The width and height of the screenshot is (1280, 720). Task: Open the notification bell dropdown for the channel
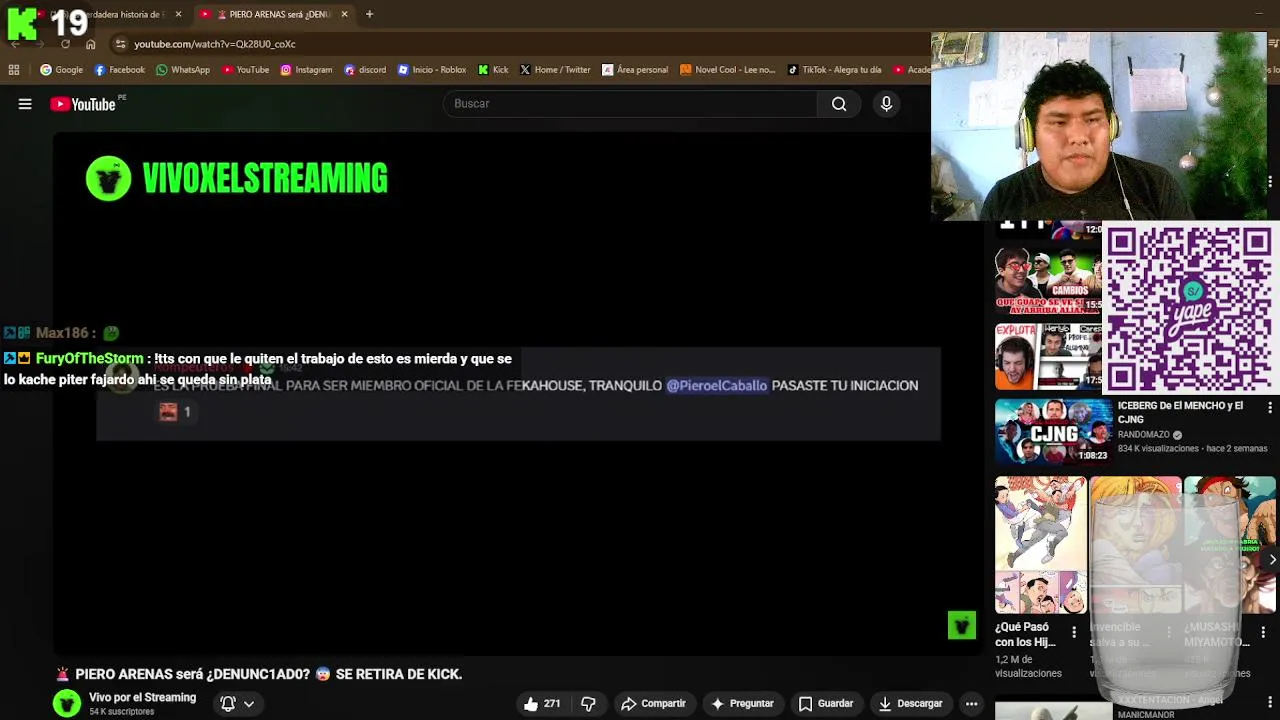tap(237, 704)
